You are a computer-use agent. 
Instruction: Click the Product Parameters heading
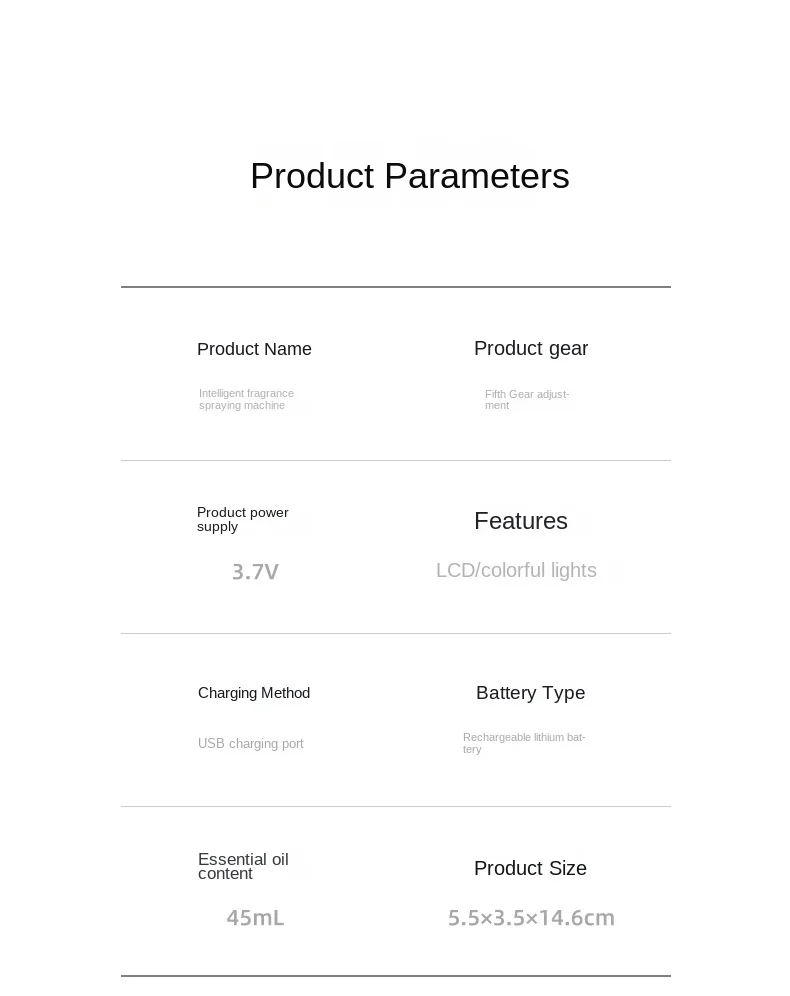click(409, 176)
